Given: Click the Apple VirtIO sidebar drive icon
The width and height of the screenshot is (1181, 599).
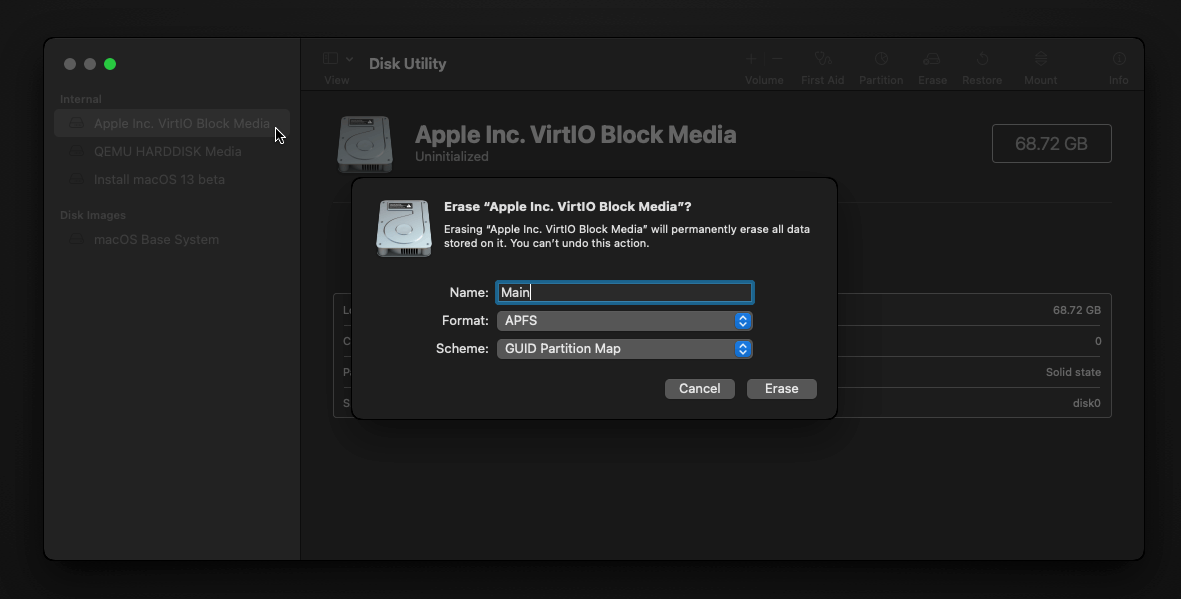Looking at the screenshot, I should tap(76, 124).
